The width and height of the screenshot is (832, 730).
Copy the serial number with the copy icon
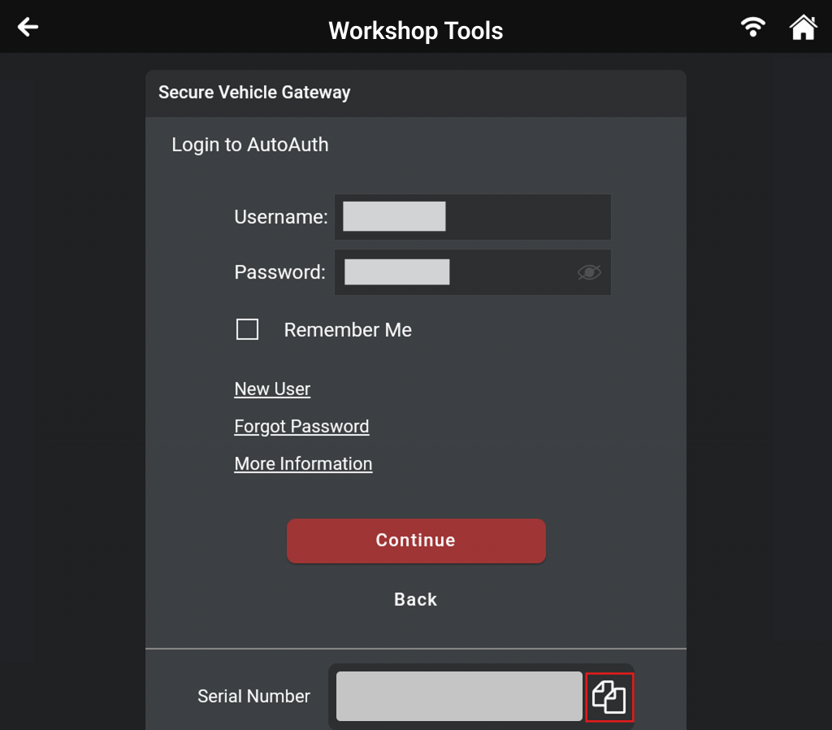tap(609, 697)
